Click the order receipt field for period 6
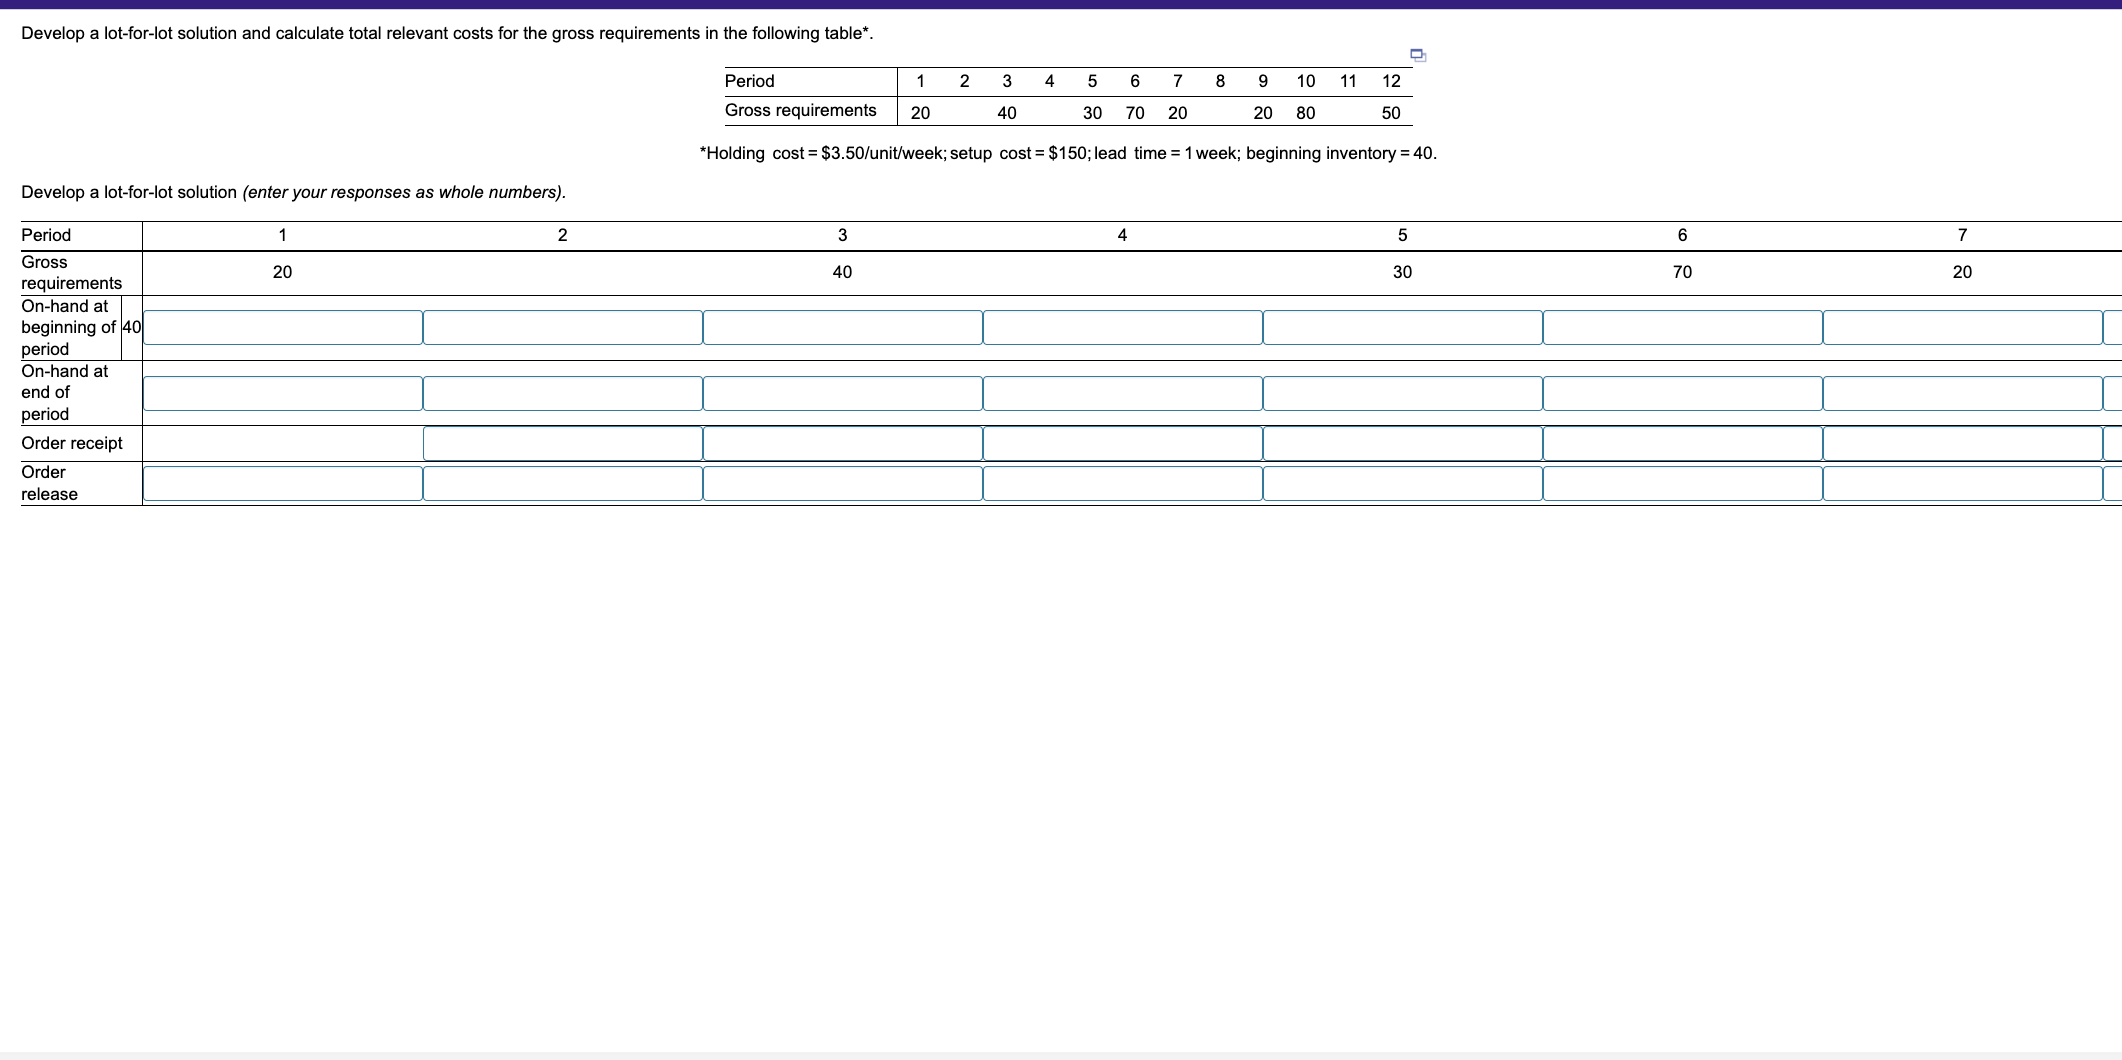This screenshot has width=2122, height=1060. tap(1683, 442)
